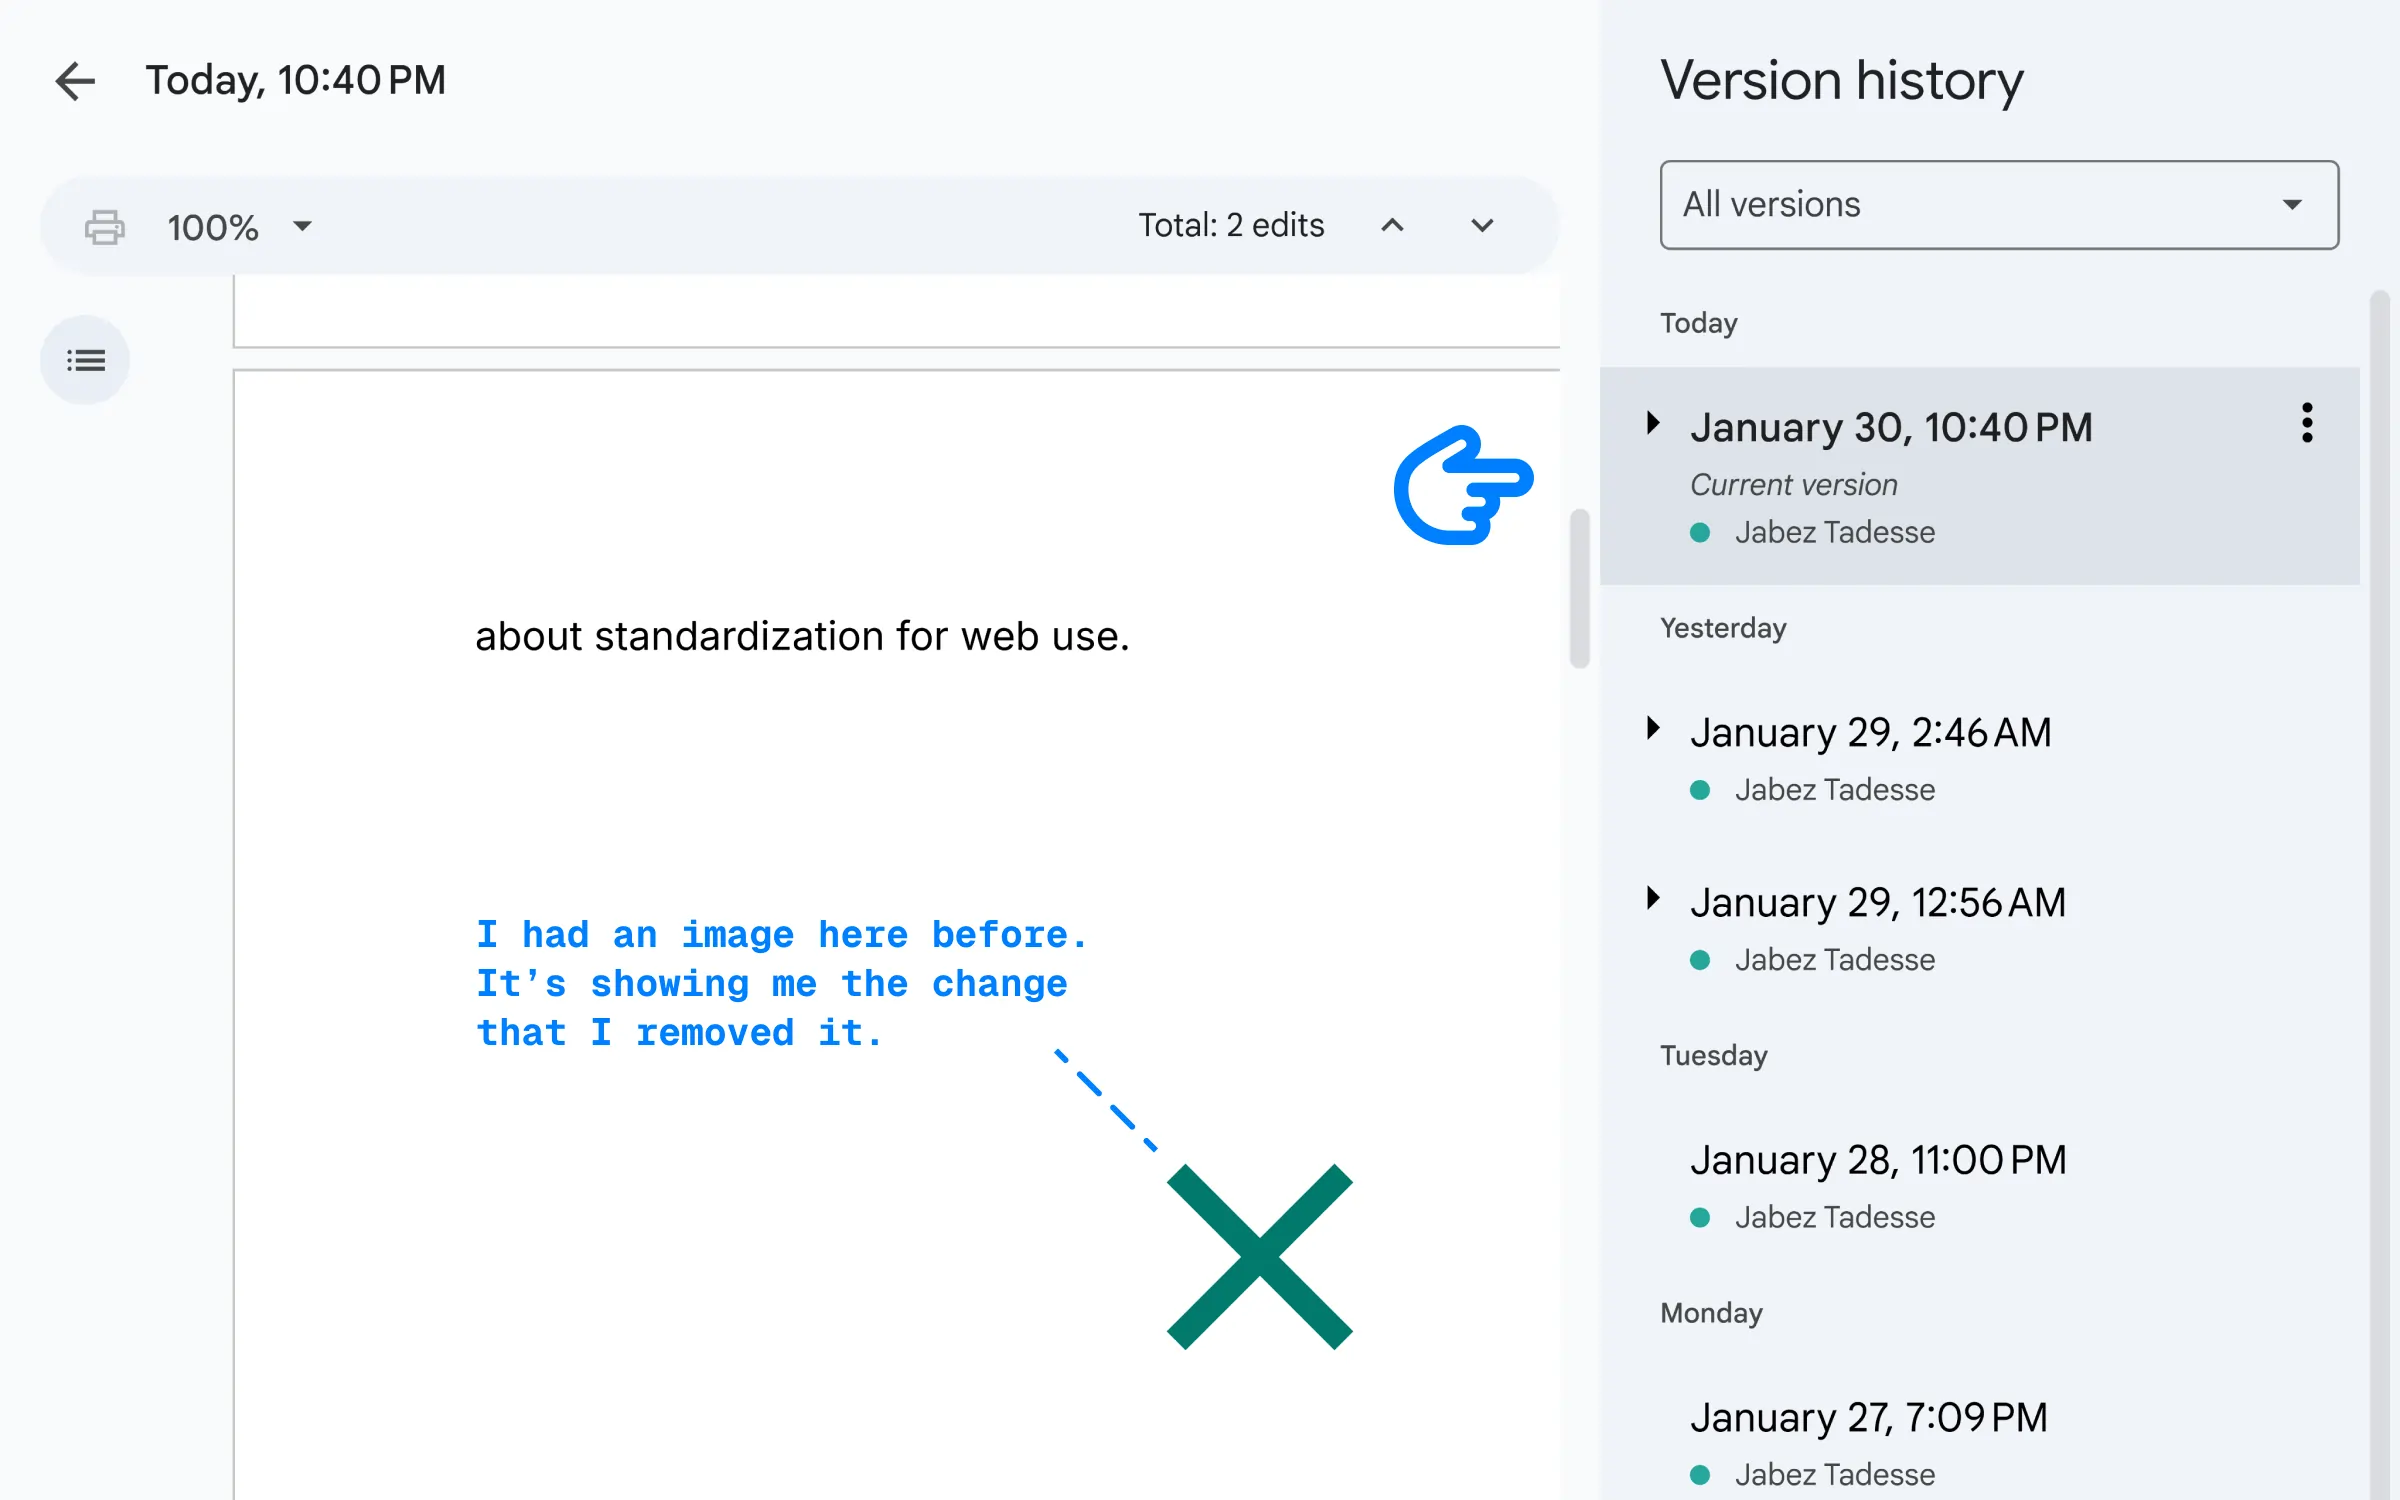Expand the January 29, 12:56 AM version

1654,898
